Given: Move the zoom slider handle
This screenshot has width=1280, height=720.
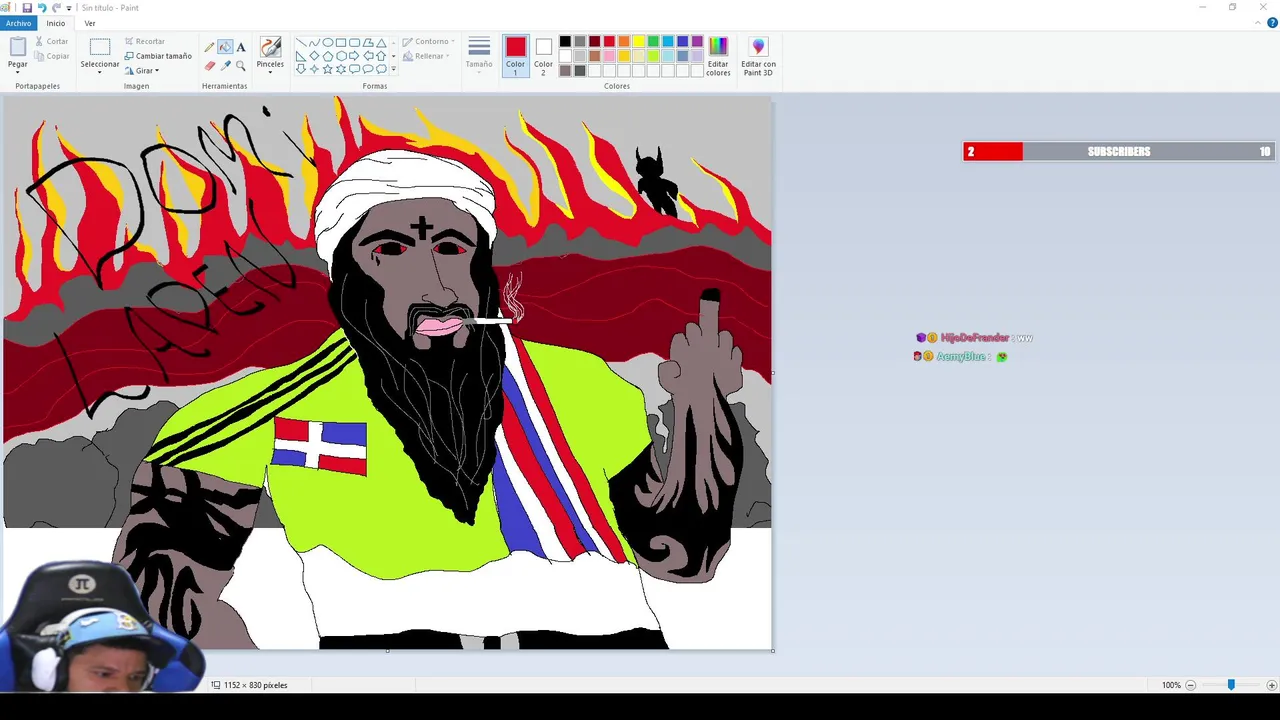Looking at the screenshot, I should pos(1231,685).
